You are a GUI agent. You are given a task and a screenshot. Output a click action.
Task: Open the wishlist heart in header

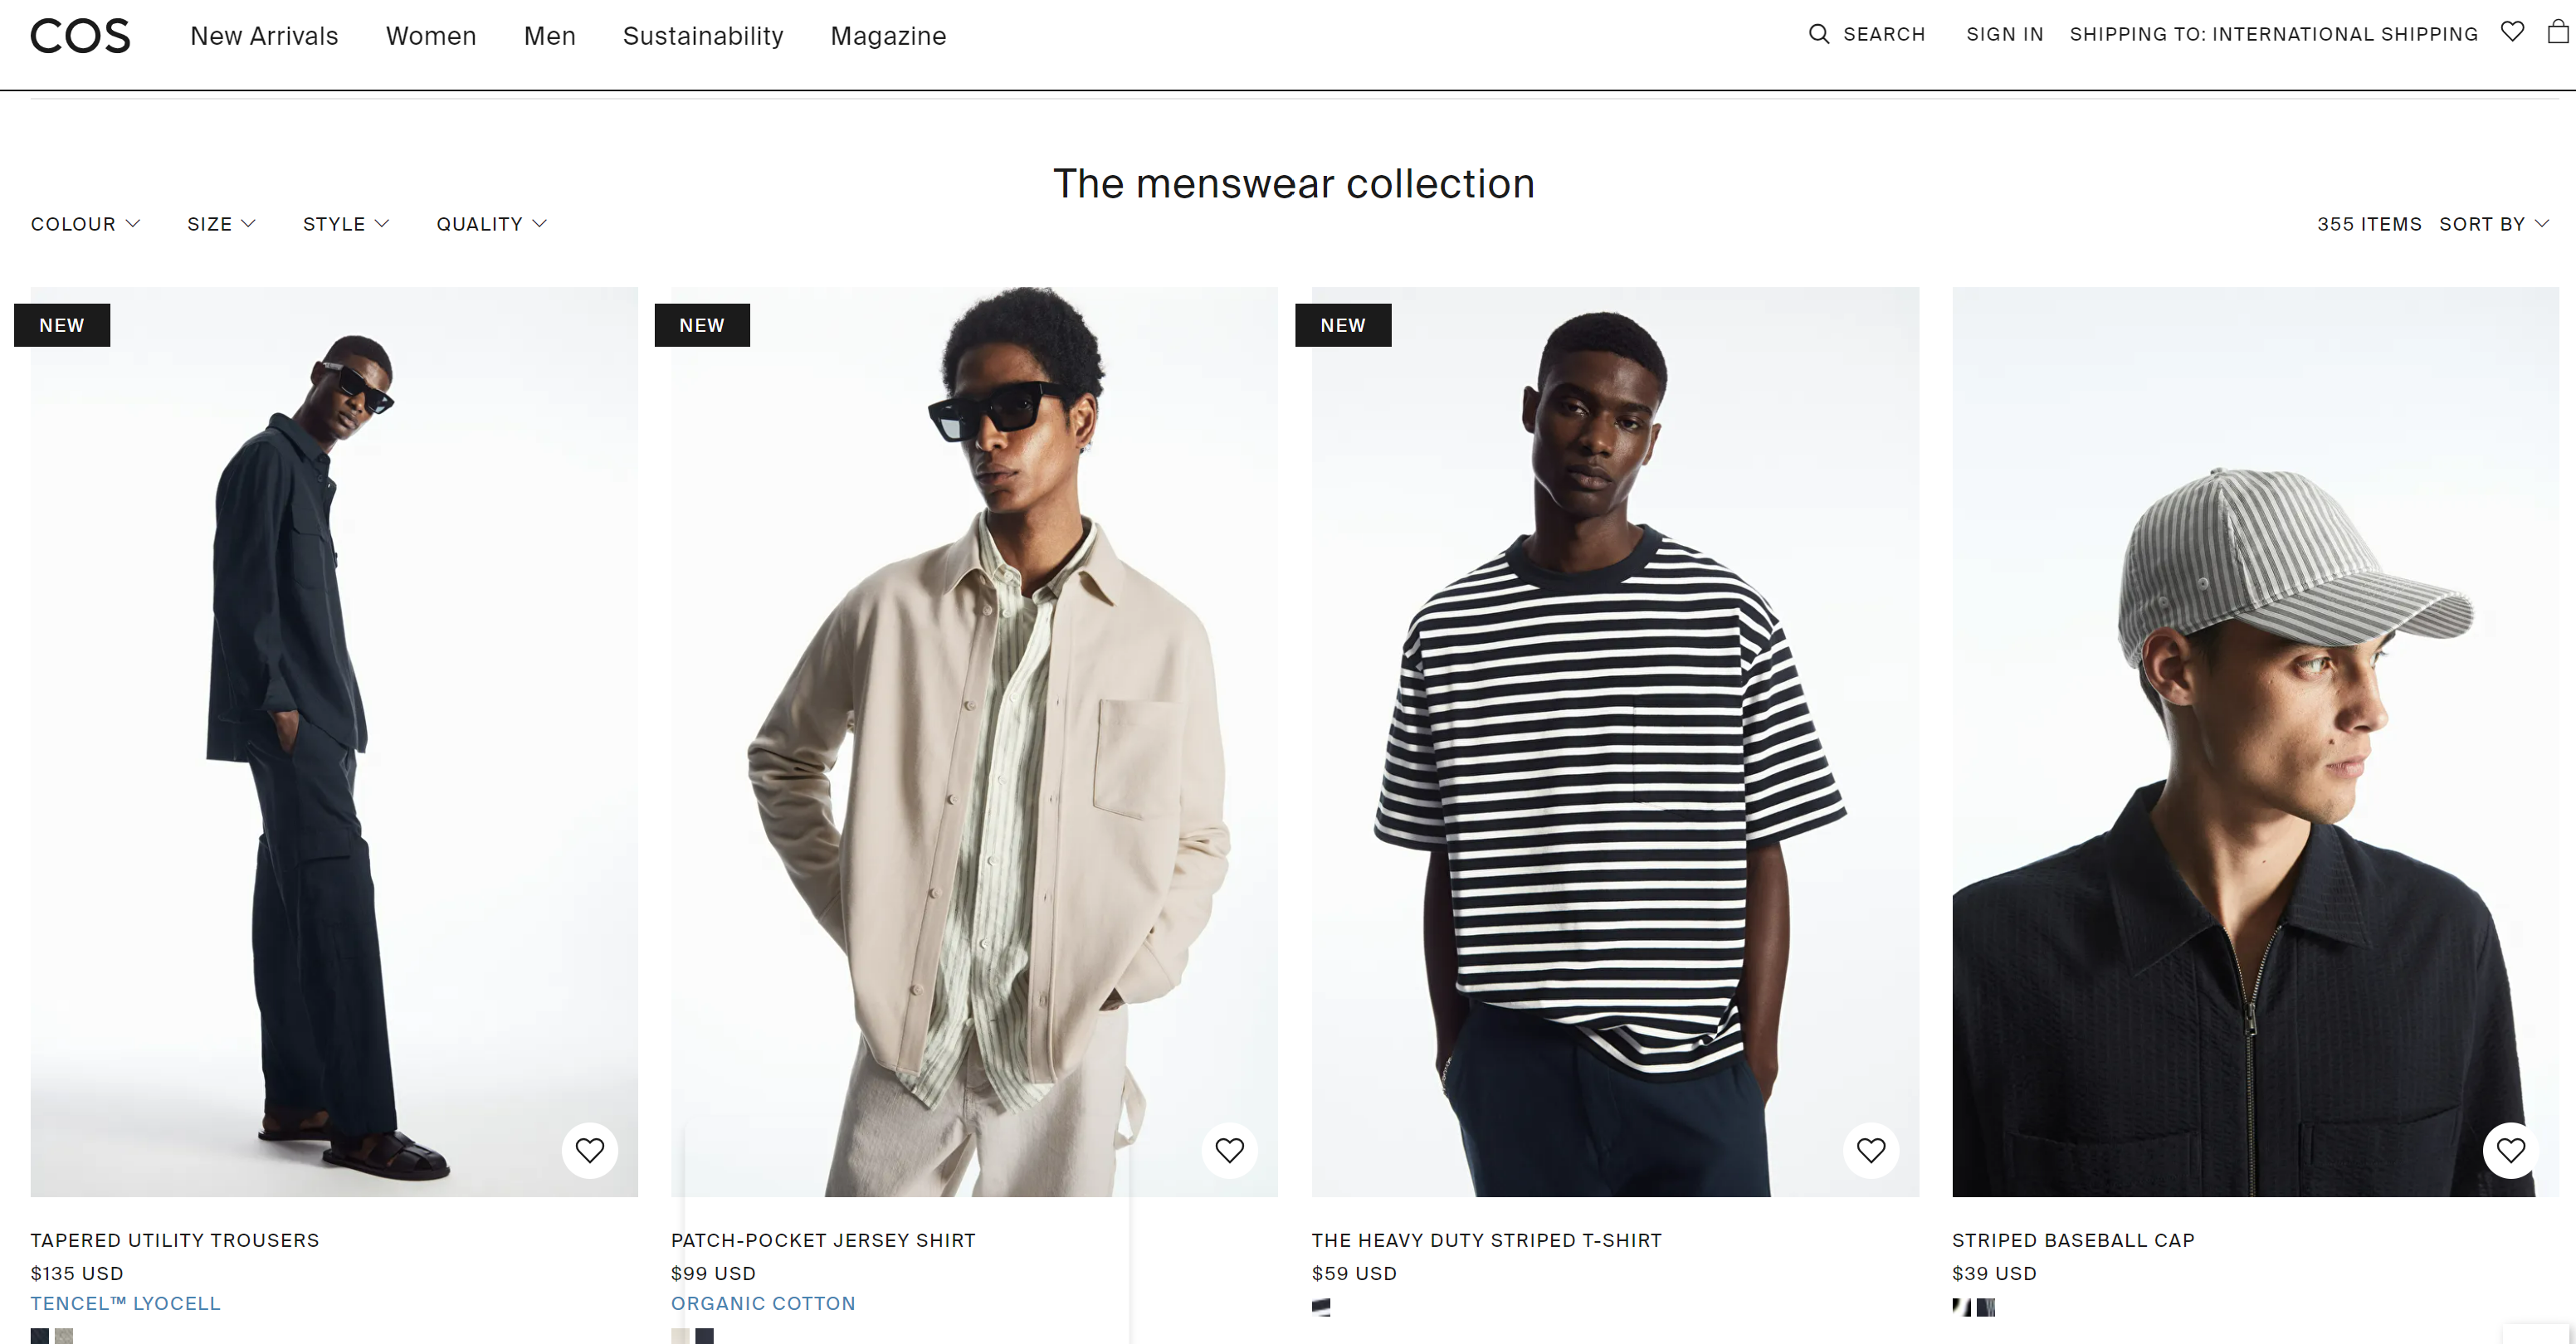point(2512,31)
